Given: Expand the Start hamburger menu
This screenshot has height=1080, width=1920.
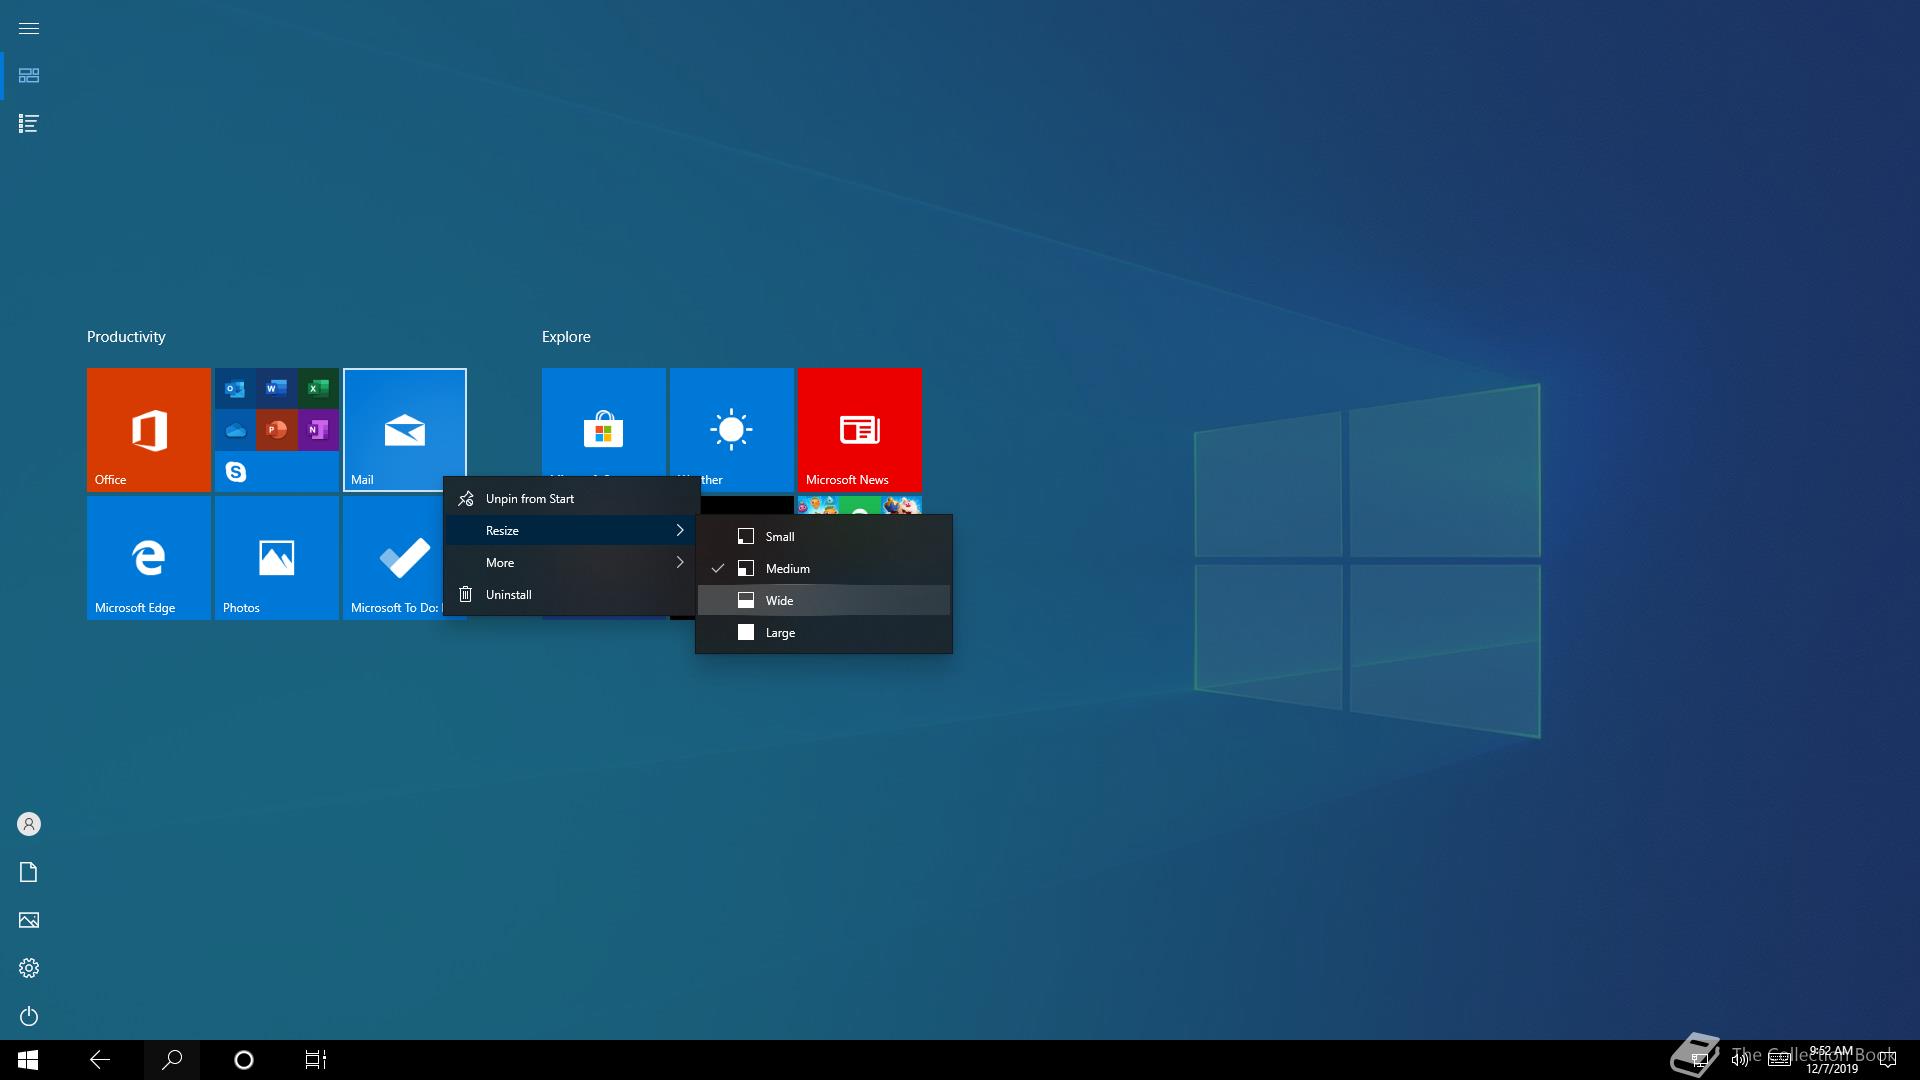Looking at the screenshot, I should pyautogui.click(x=29, y=28).
